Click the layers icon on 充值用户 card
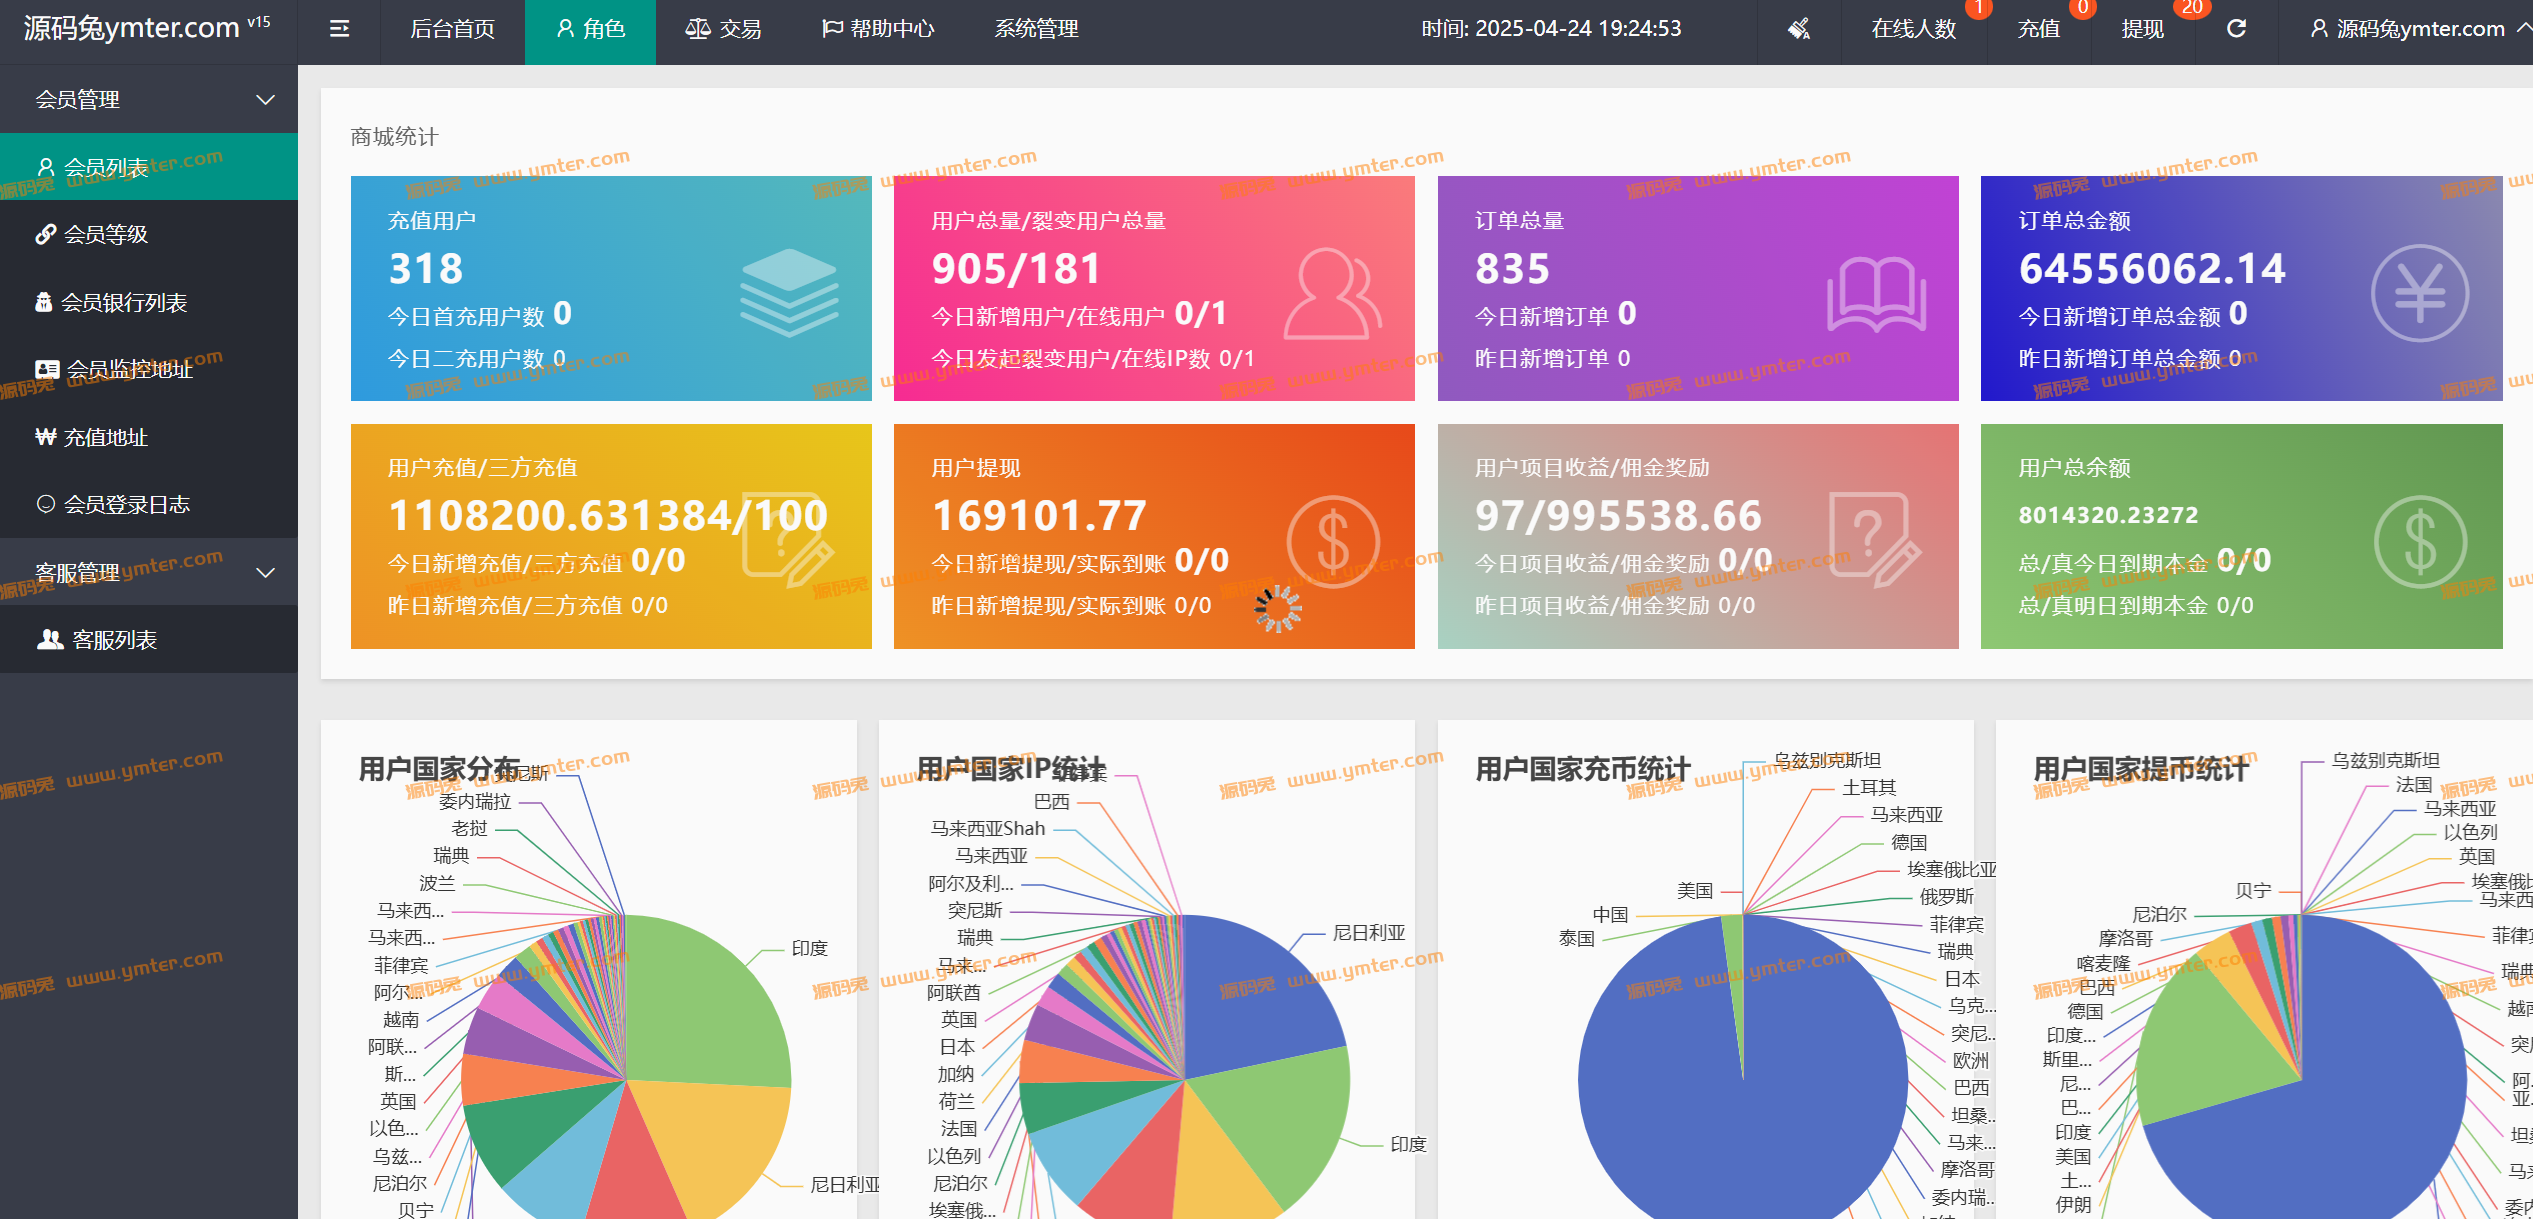Image resolution: width=2533 pixels, height=1219 pixels. tap(789, 293)
